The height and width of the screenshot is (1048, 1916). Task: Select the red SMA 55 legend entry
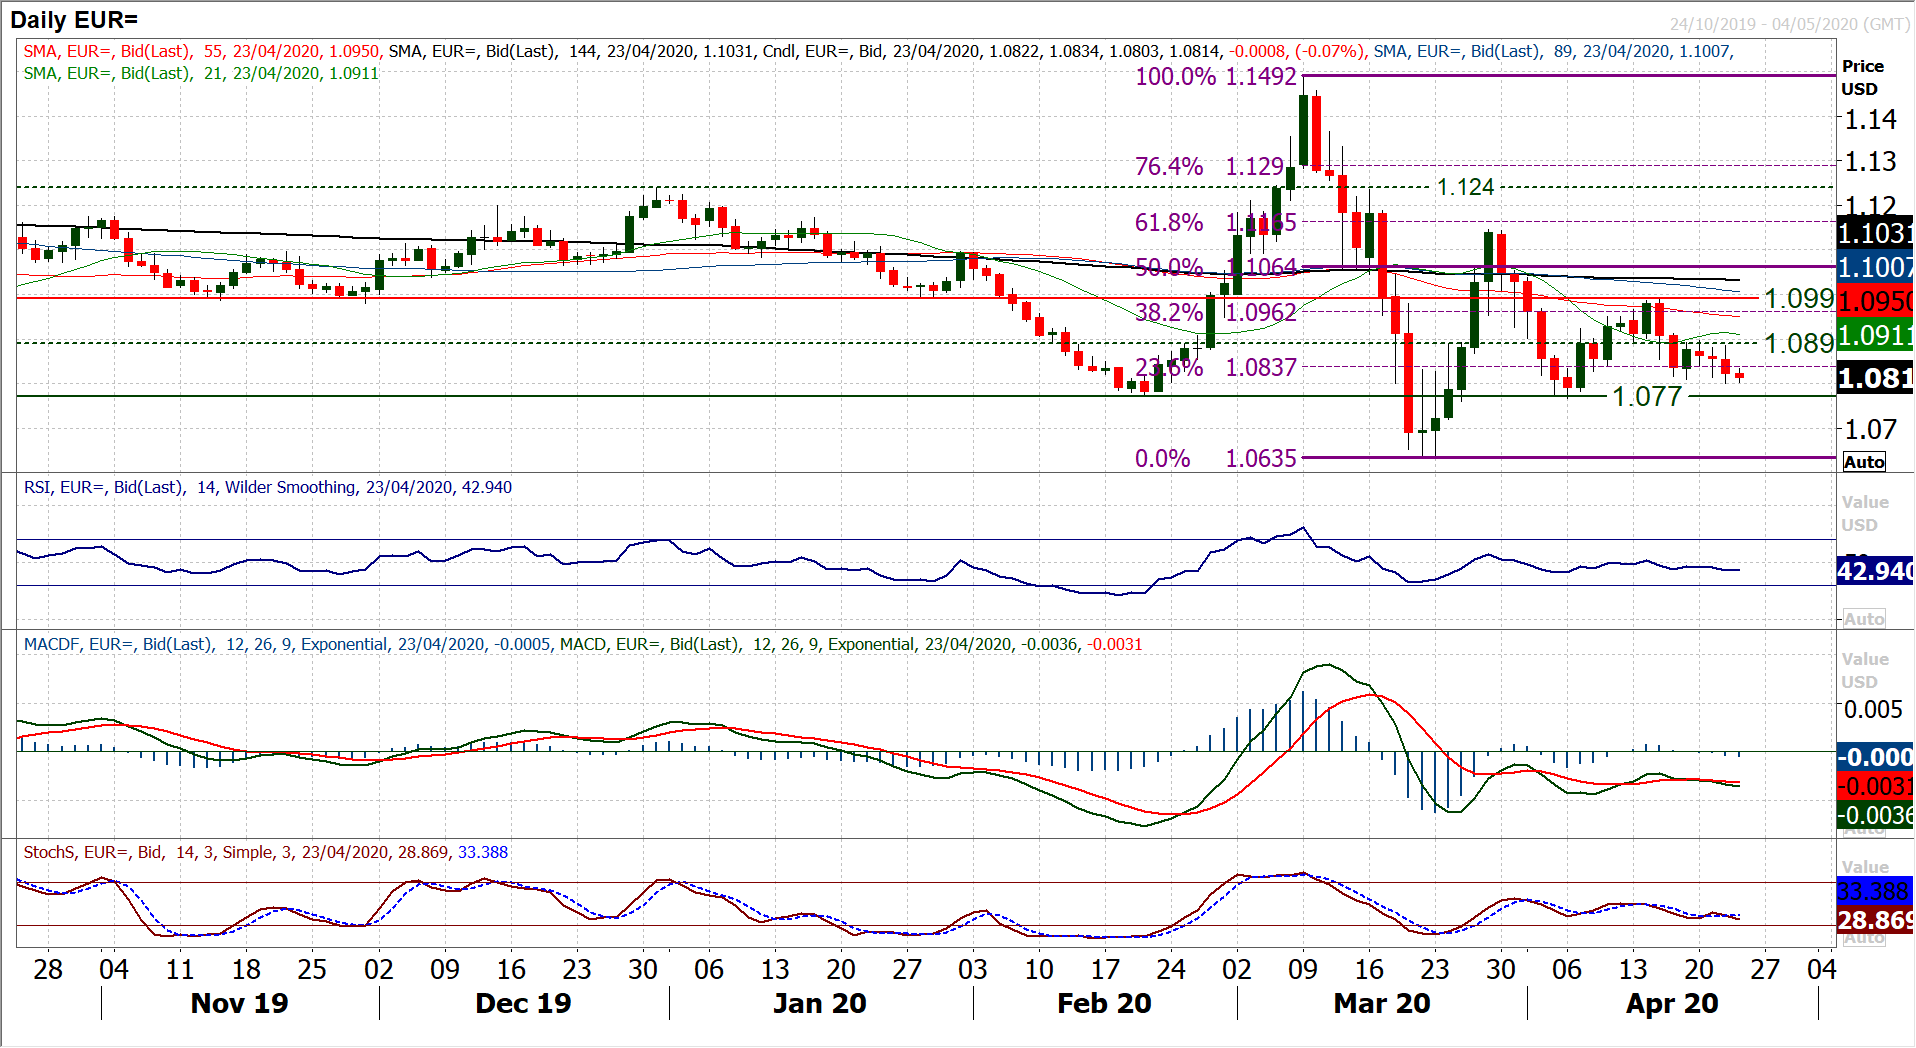202,51
